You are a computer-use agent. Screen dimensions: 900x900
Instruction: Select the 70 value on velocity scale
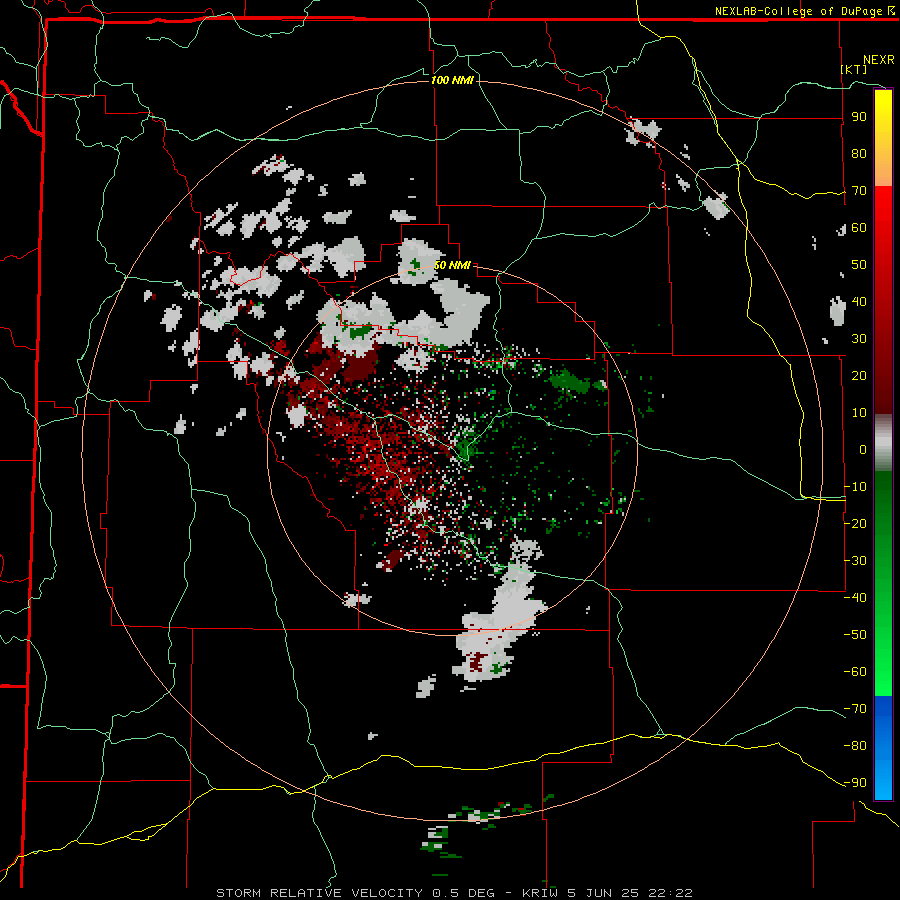click(x=859, y=191)
